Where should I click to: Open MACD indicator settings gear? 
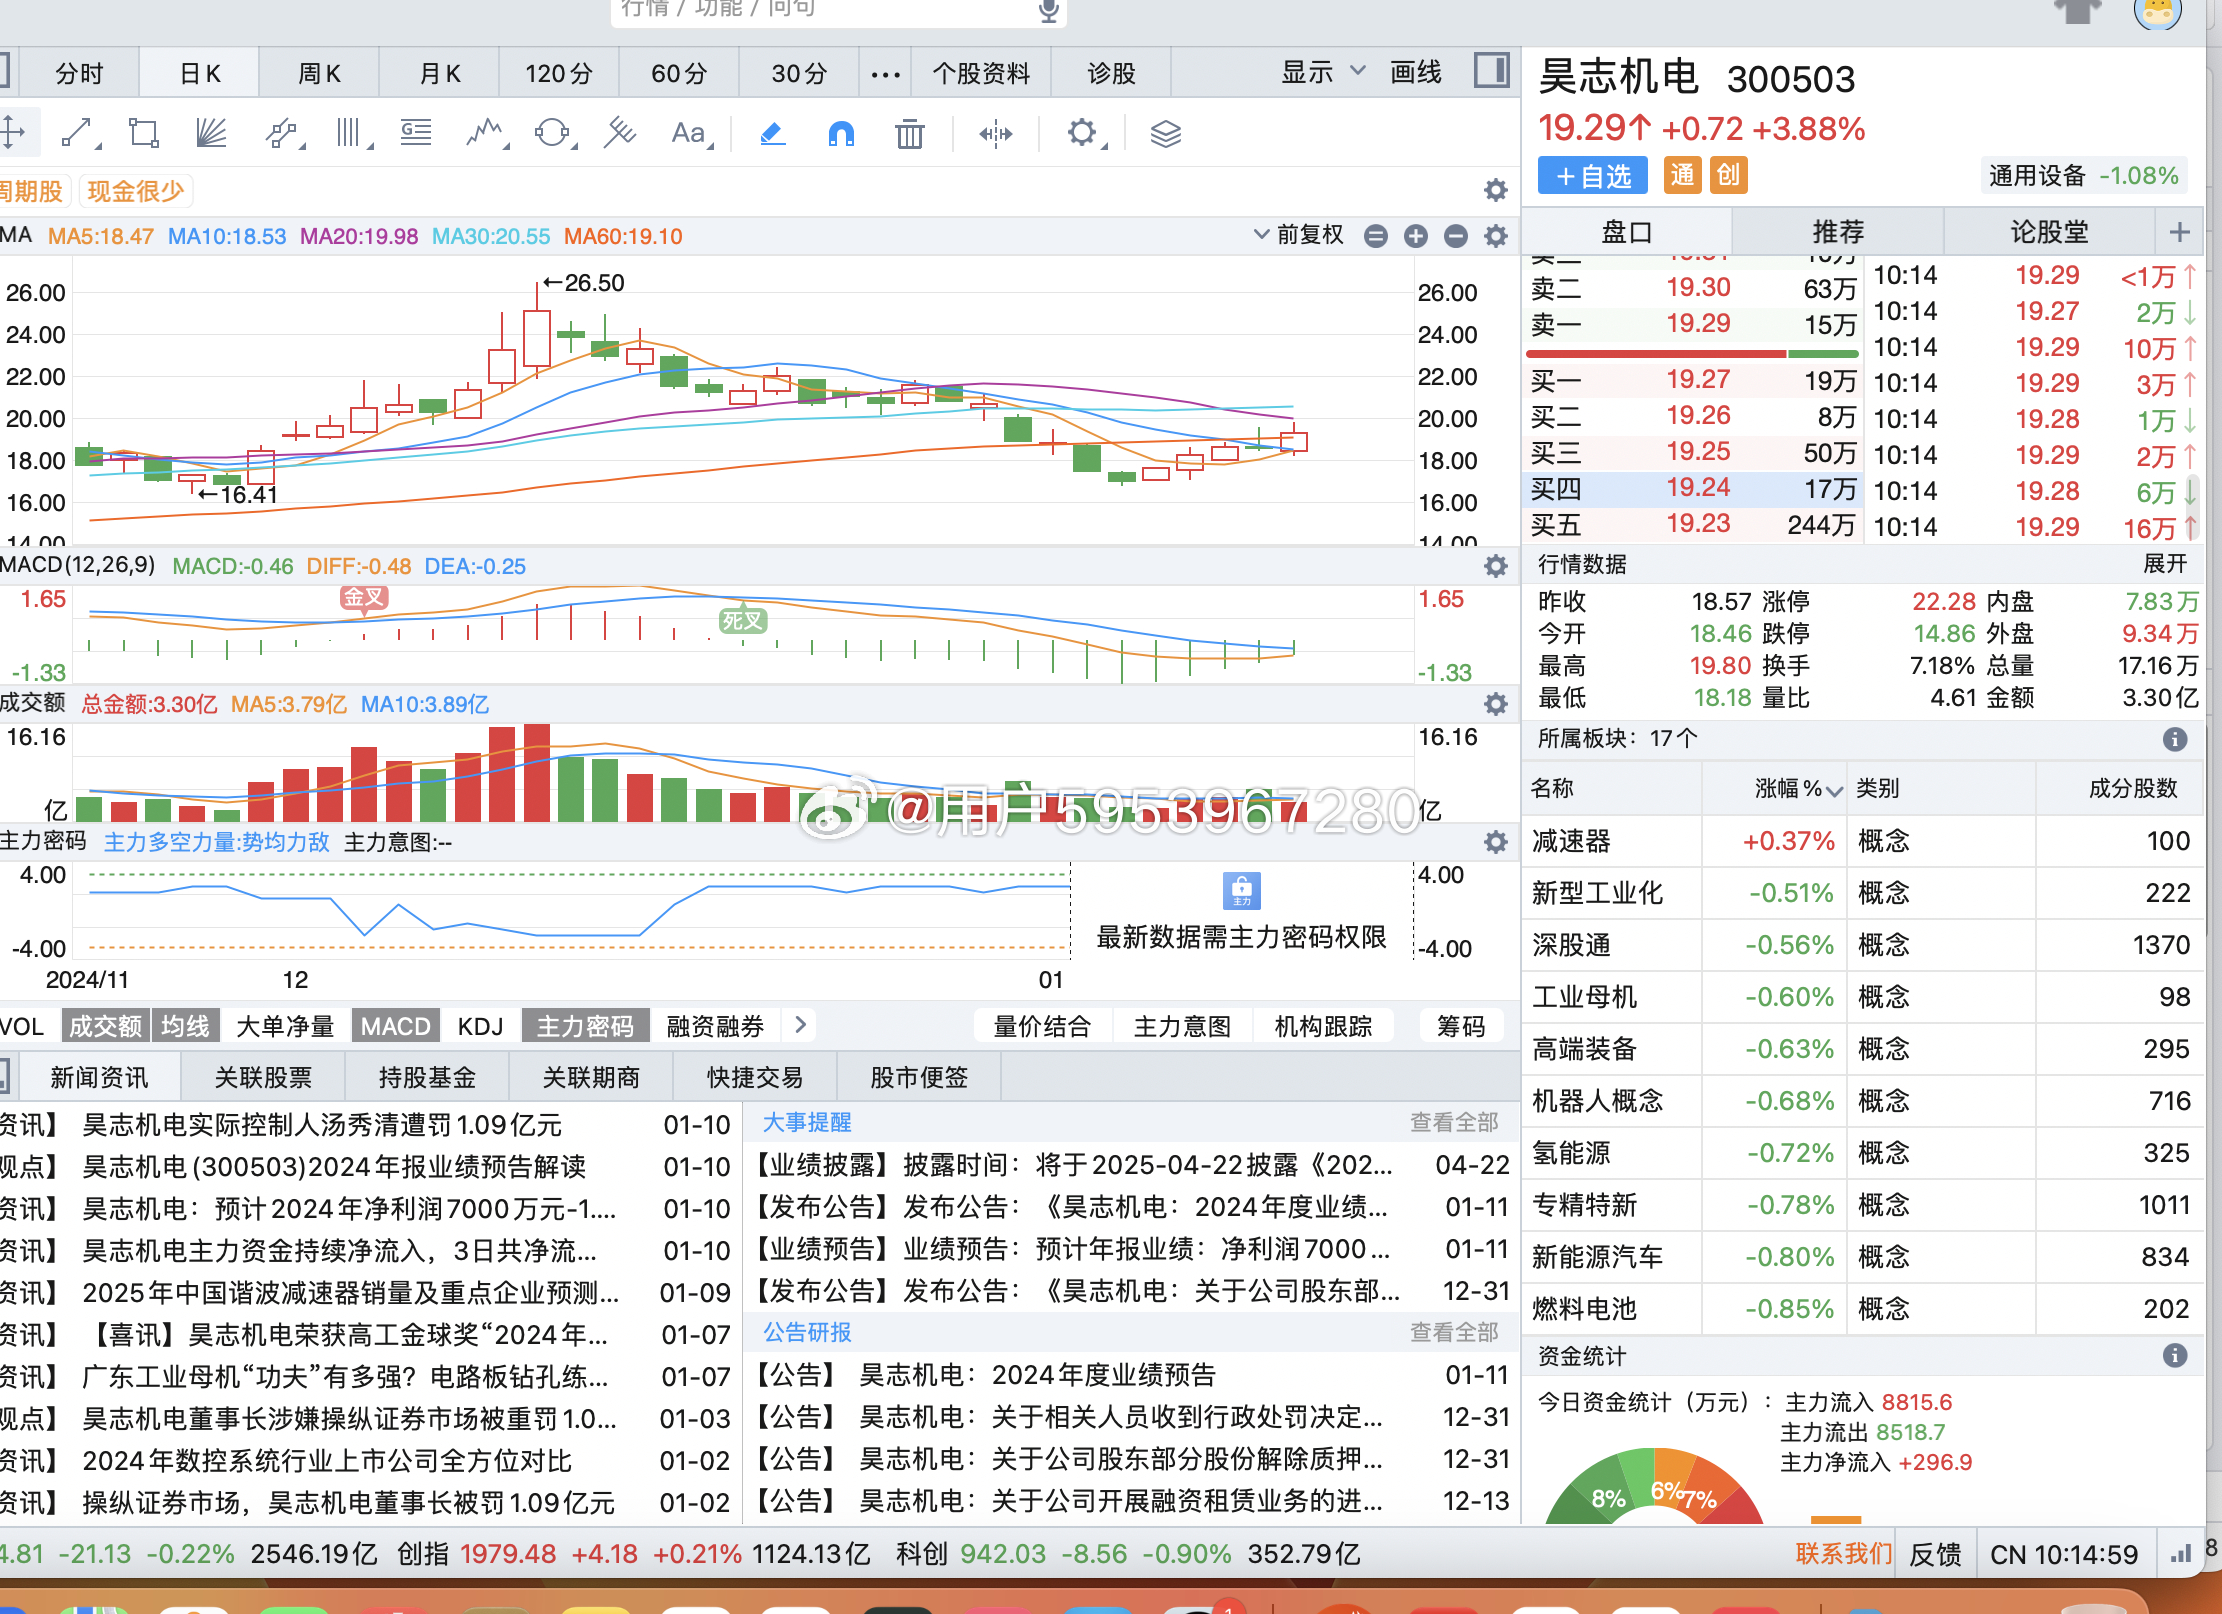tap(1495, 566)
